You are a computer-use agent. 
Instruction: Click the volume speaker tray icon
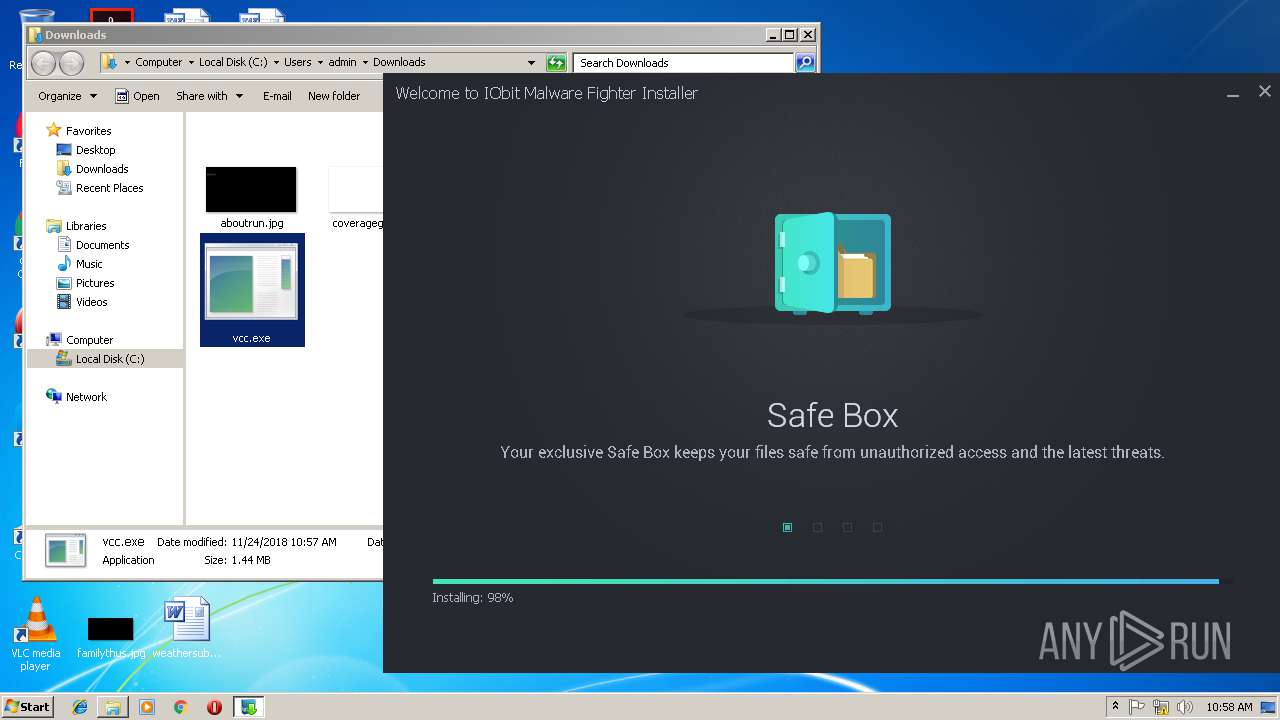click(1185, 707)
